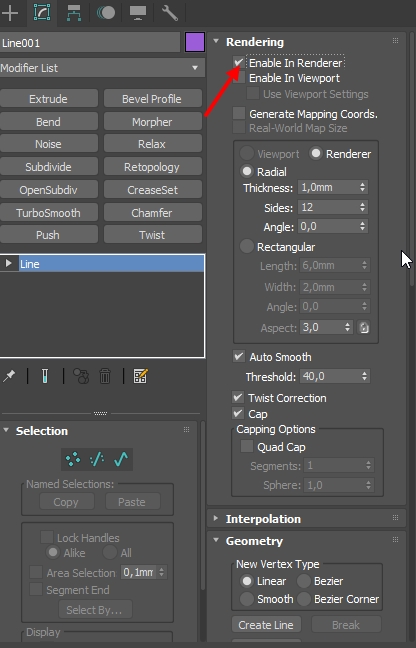Open the Display panel monitor icon
Viewport: 416px width, 648px height.
pyautogui.click(x=138, y=13)
